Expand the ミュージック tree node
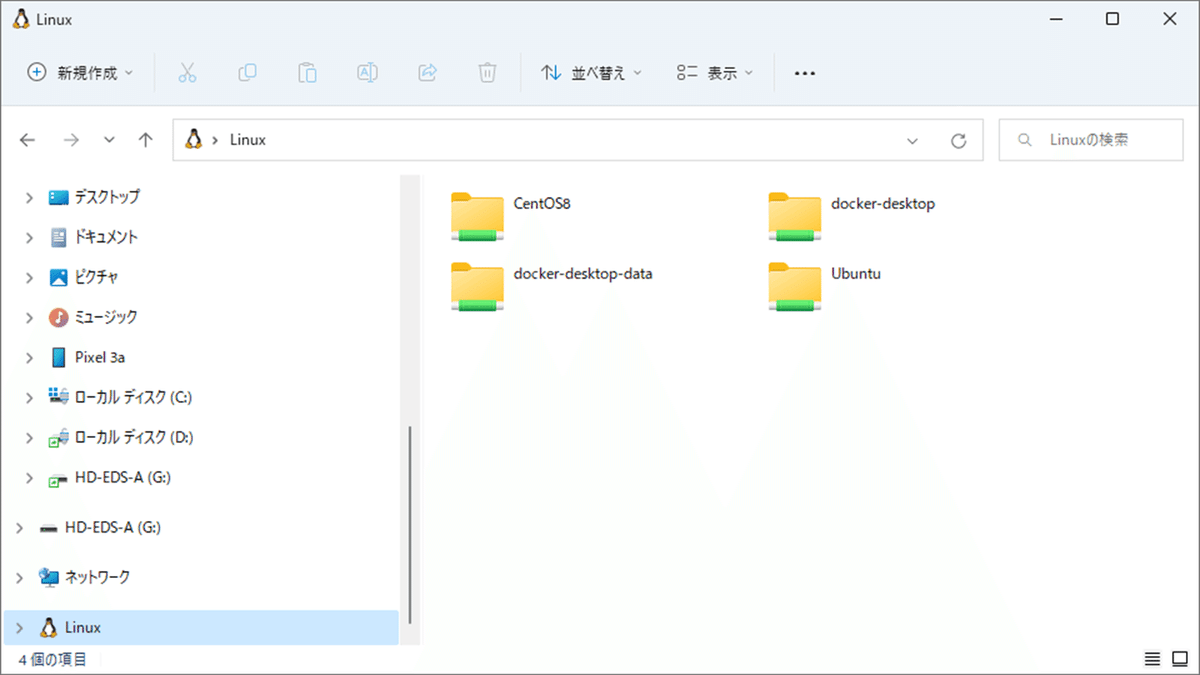The image size is (1200, 675). pos(29,317)
